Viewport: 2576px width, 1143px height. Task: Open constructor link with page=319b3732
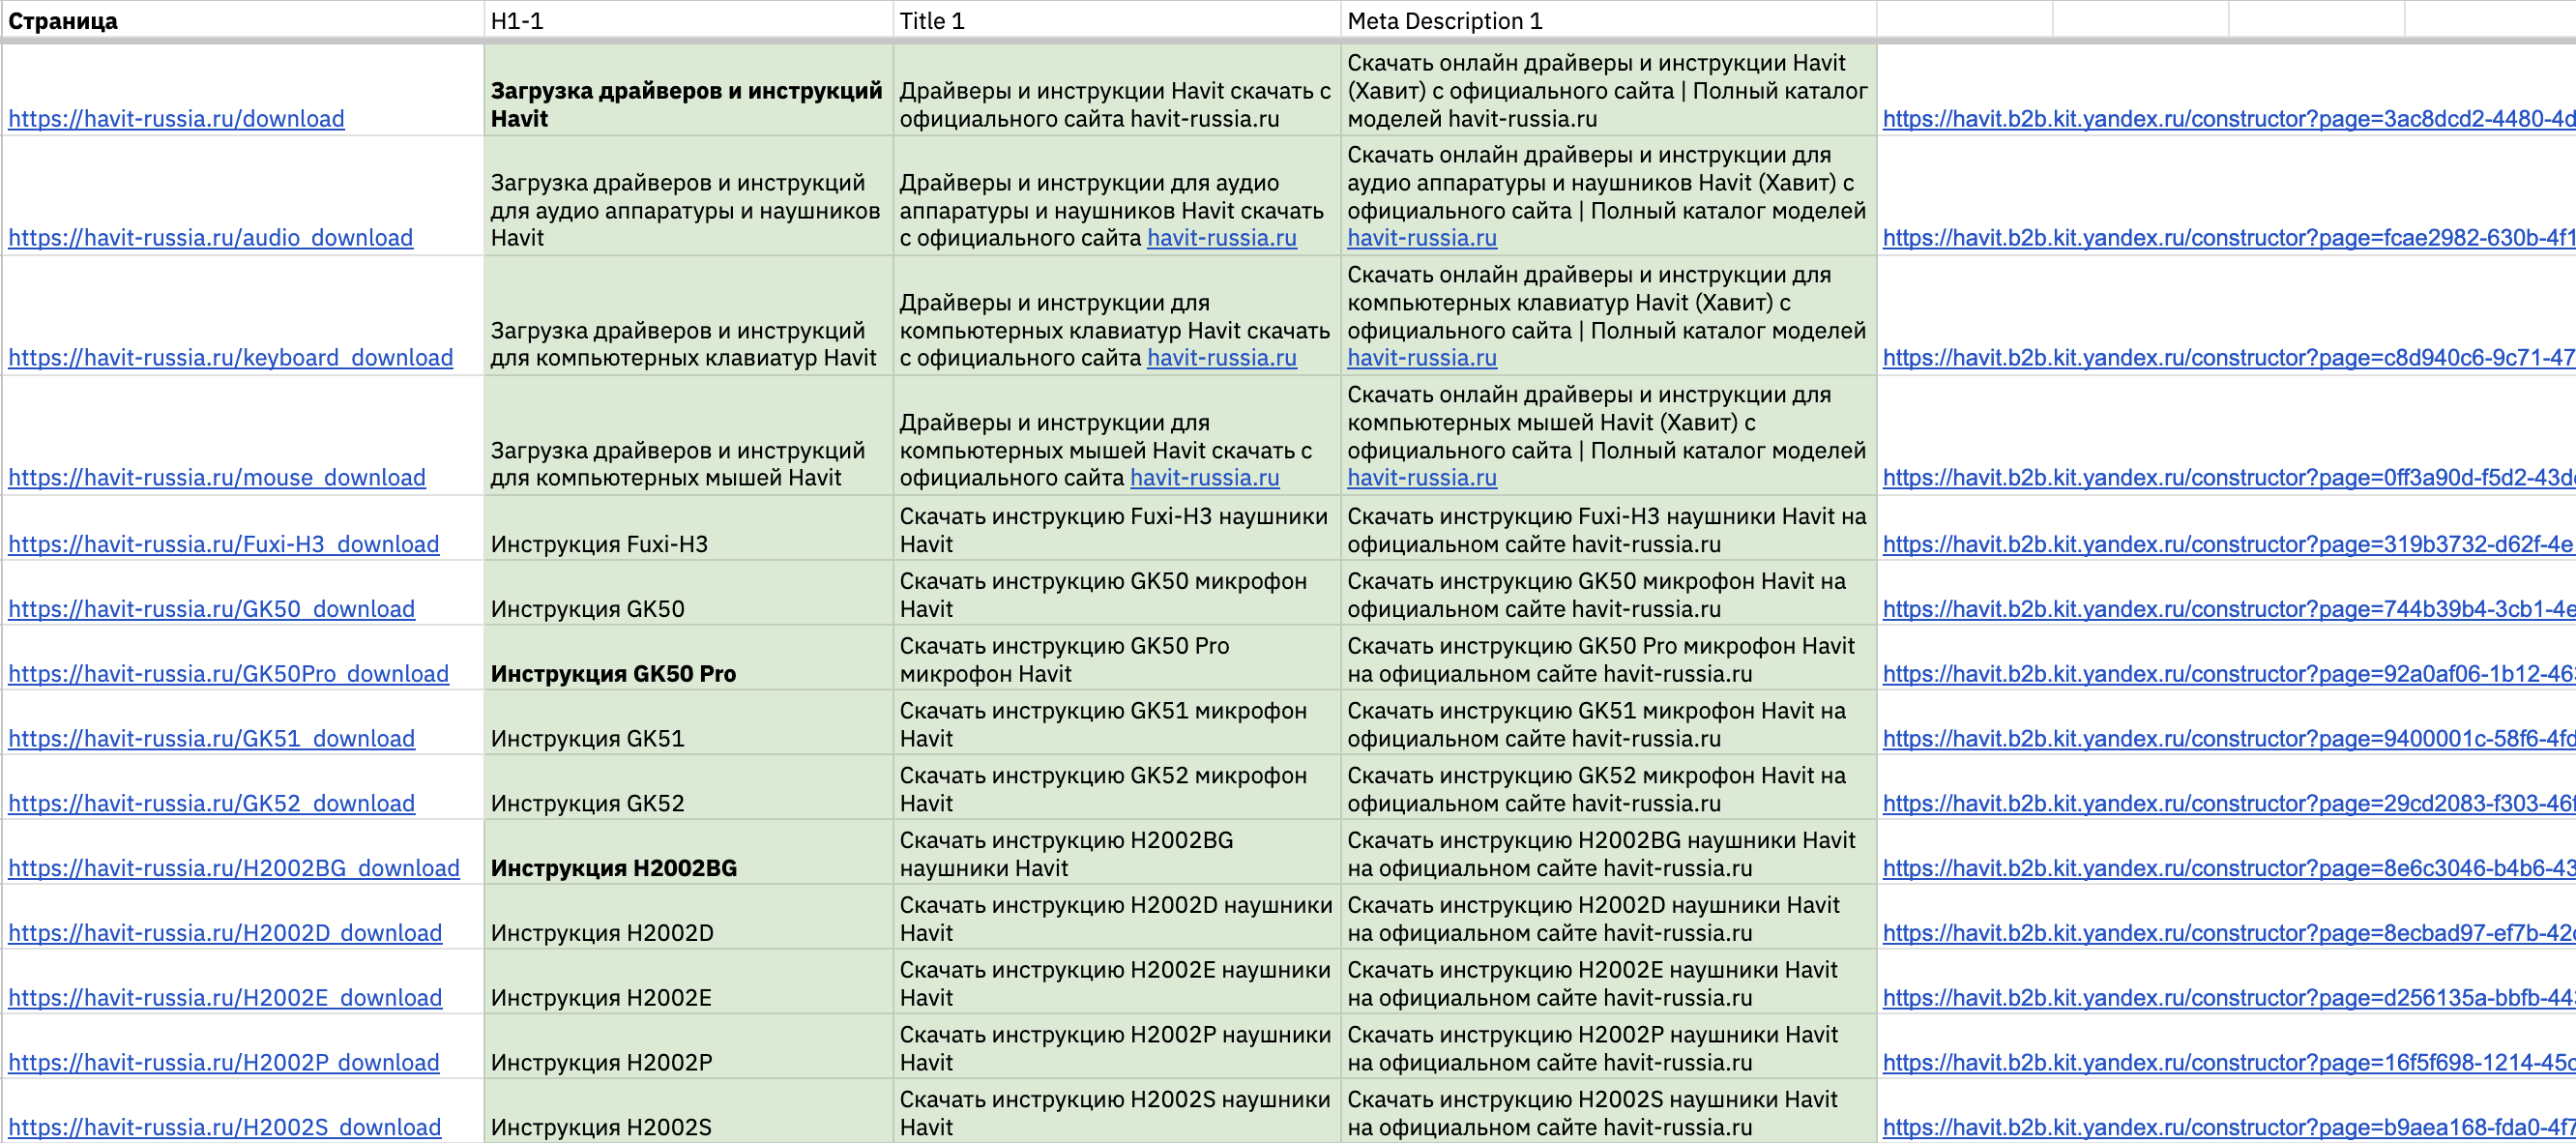coord(2229,544)
